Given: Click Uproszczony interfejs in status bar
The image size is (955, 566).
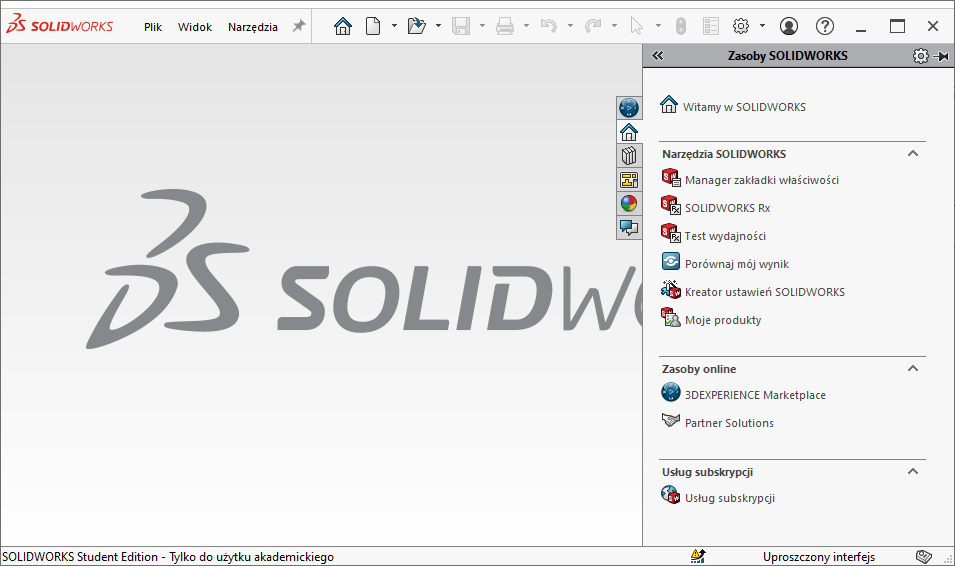Looking at the screenshot, I should coord(818,557).
